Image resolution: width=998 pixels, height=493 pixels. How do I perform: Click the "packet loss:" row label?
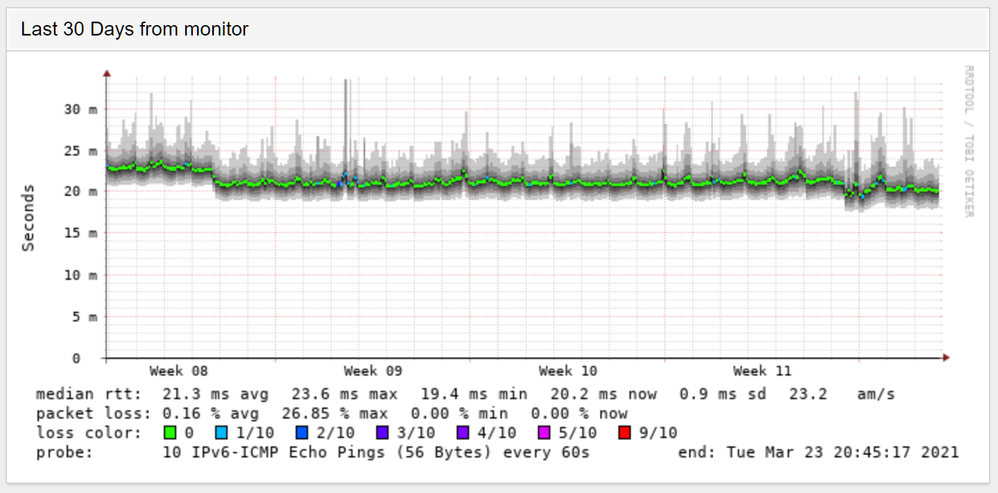(x=94, y=414)
